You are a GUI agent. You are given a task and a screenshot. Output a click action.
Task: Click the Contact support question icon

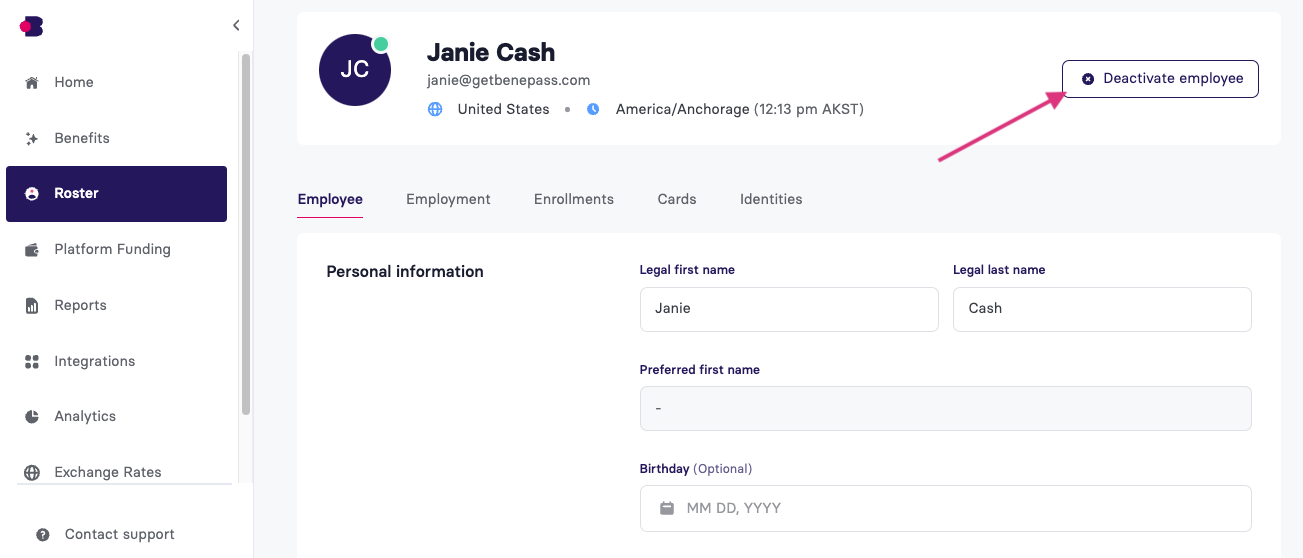pos(43,534)
